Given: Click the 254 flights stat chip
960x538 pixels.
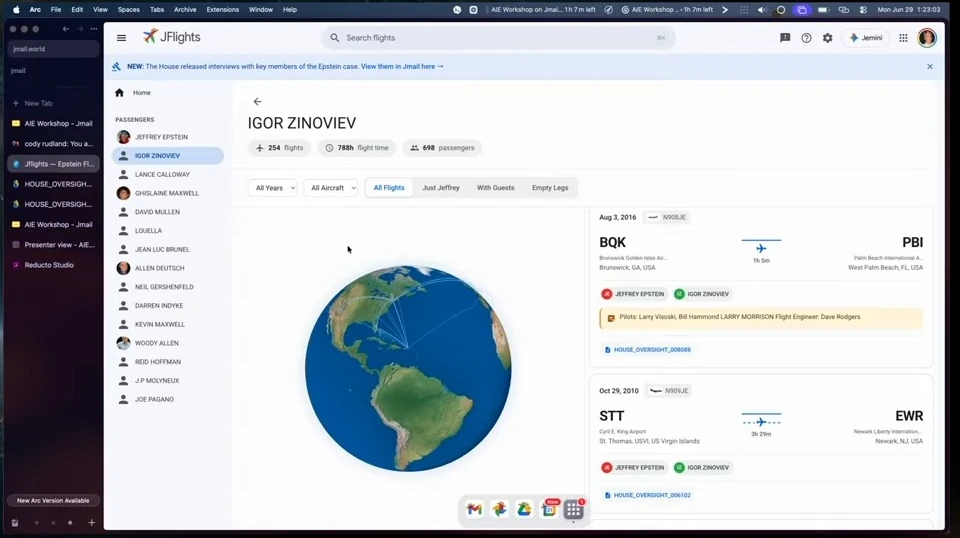Looking at the screenshot, I should pyautogui.click(x=279, y=148).
